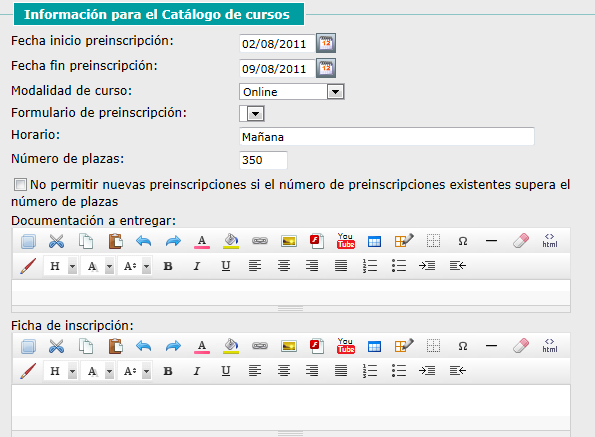Grab resize handle below Documentación a entregar editor
595x437 pixels.
tap(291, 309)
